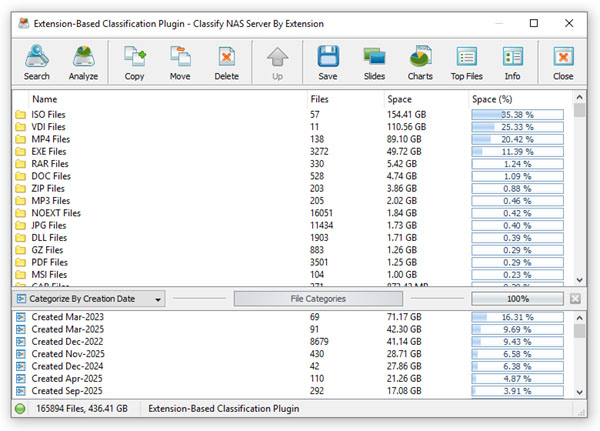Screen dimensions: 600x431
Task: Click category icon of Created Dec-2022 row
Action: 21,341
